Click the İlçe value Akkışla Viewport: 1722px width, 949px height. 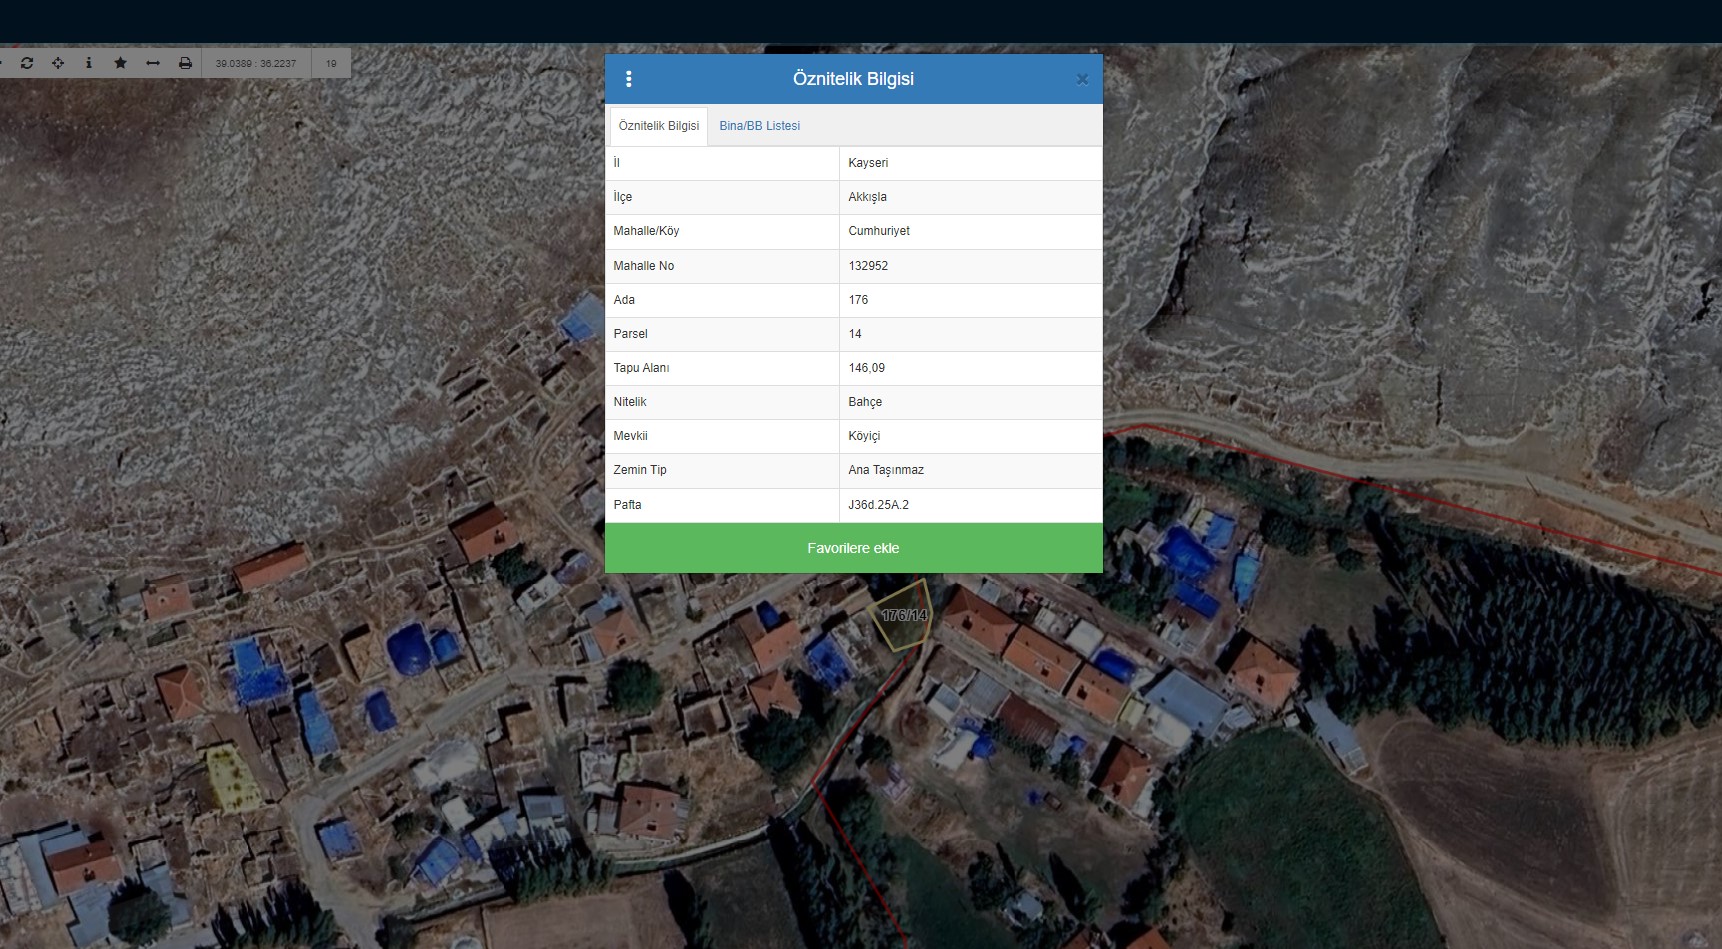point(867,197)
